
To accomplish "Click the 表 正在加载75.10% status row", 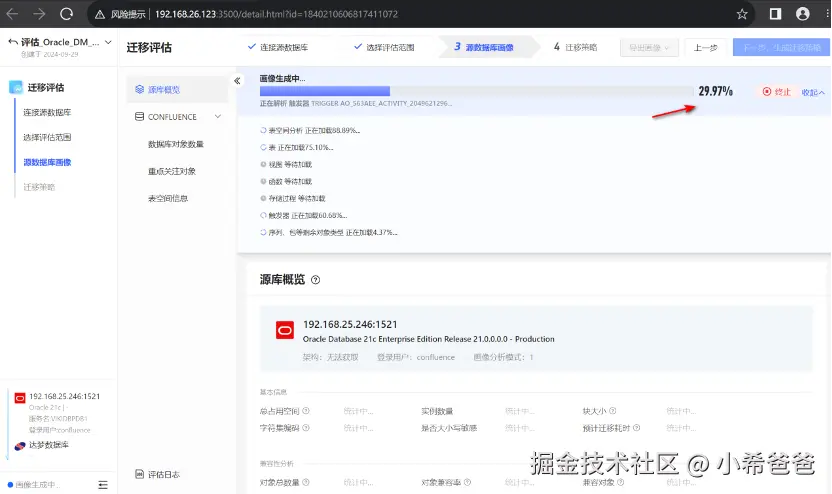I will [297, 147].
